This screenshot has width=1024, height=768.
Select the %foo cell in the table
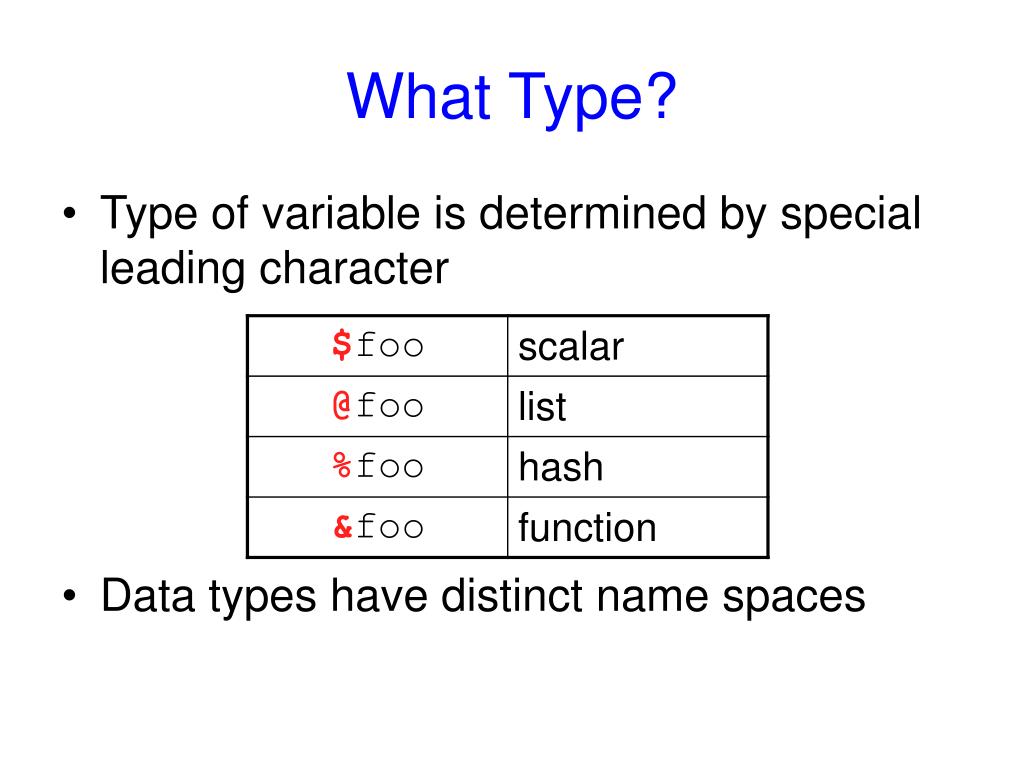(377, 467)
